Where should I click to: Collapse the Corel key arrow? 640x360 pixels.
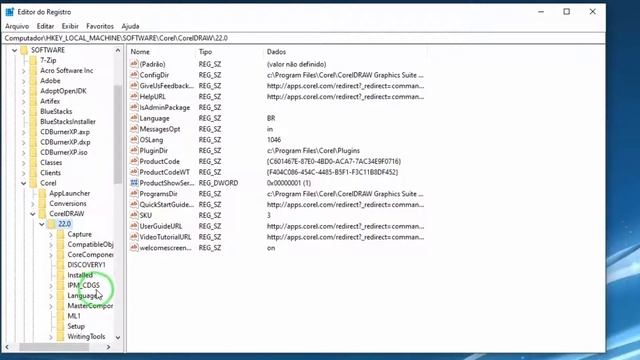point(24,183)
